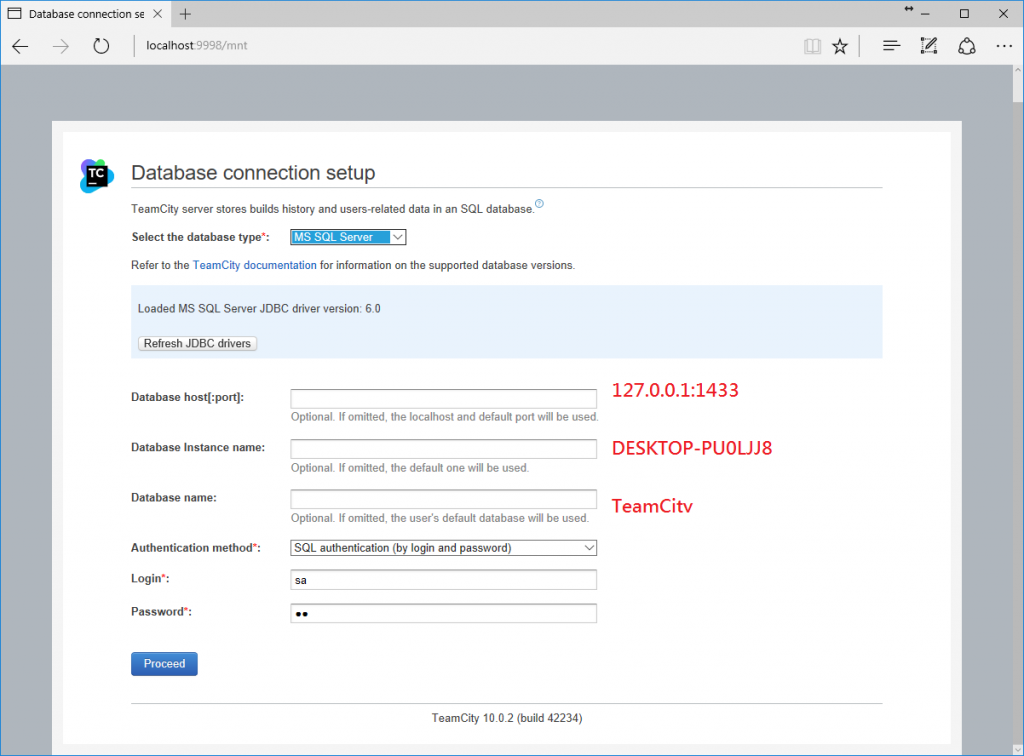
Task: Open the database type MS SQL Server dropdown
Action: point(348,237)
